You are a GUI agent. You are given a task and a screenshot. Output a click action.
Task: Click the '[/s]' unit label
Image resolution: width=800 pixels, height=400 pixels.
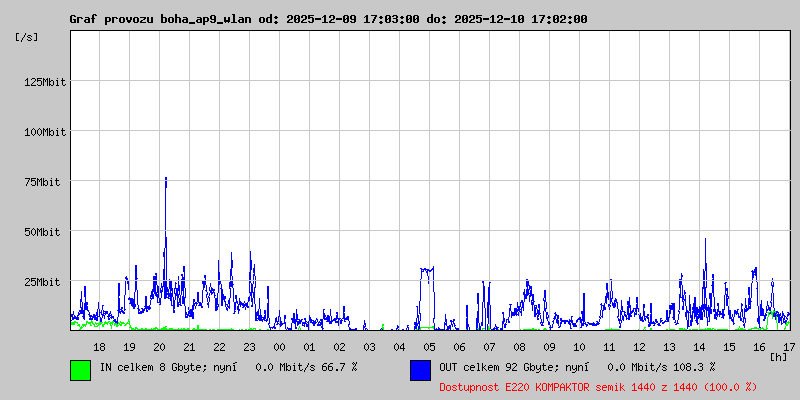(x=27, y=37)
